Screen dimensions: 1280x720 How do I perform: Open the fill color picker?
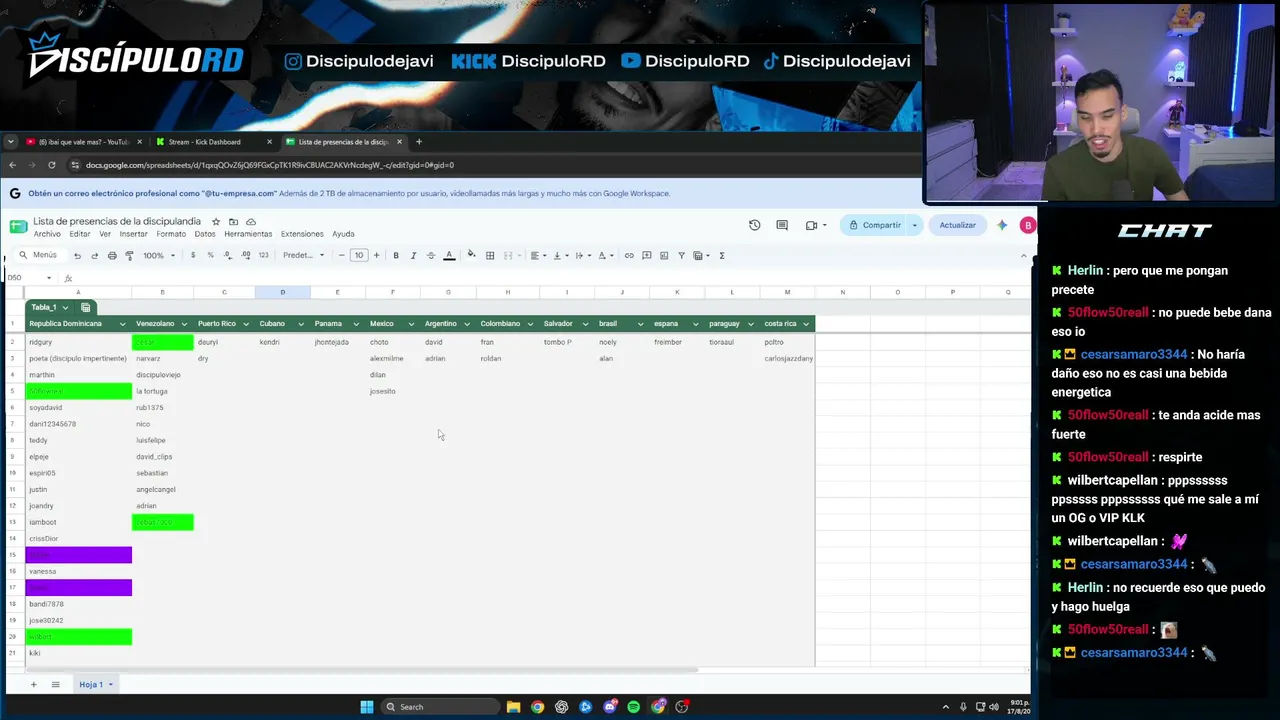(x=472, y=255)
